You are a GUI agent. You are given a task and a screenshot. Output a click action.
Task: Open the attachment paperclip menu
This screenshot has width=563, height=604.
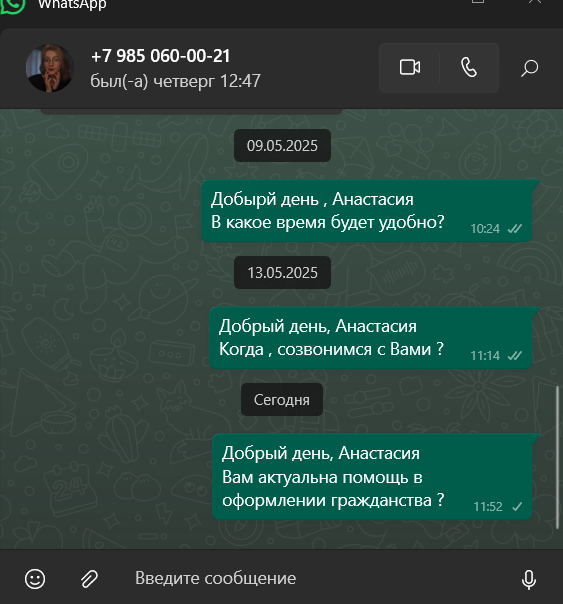tap(89, 579)
